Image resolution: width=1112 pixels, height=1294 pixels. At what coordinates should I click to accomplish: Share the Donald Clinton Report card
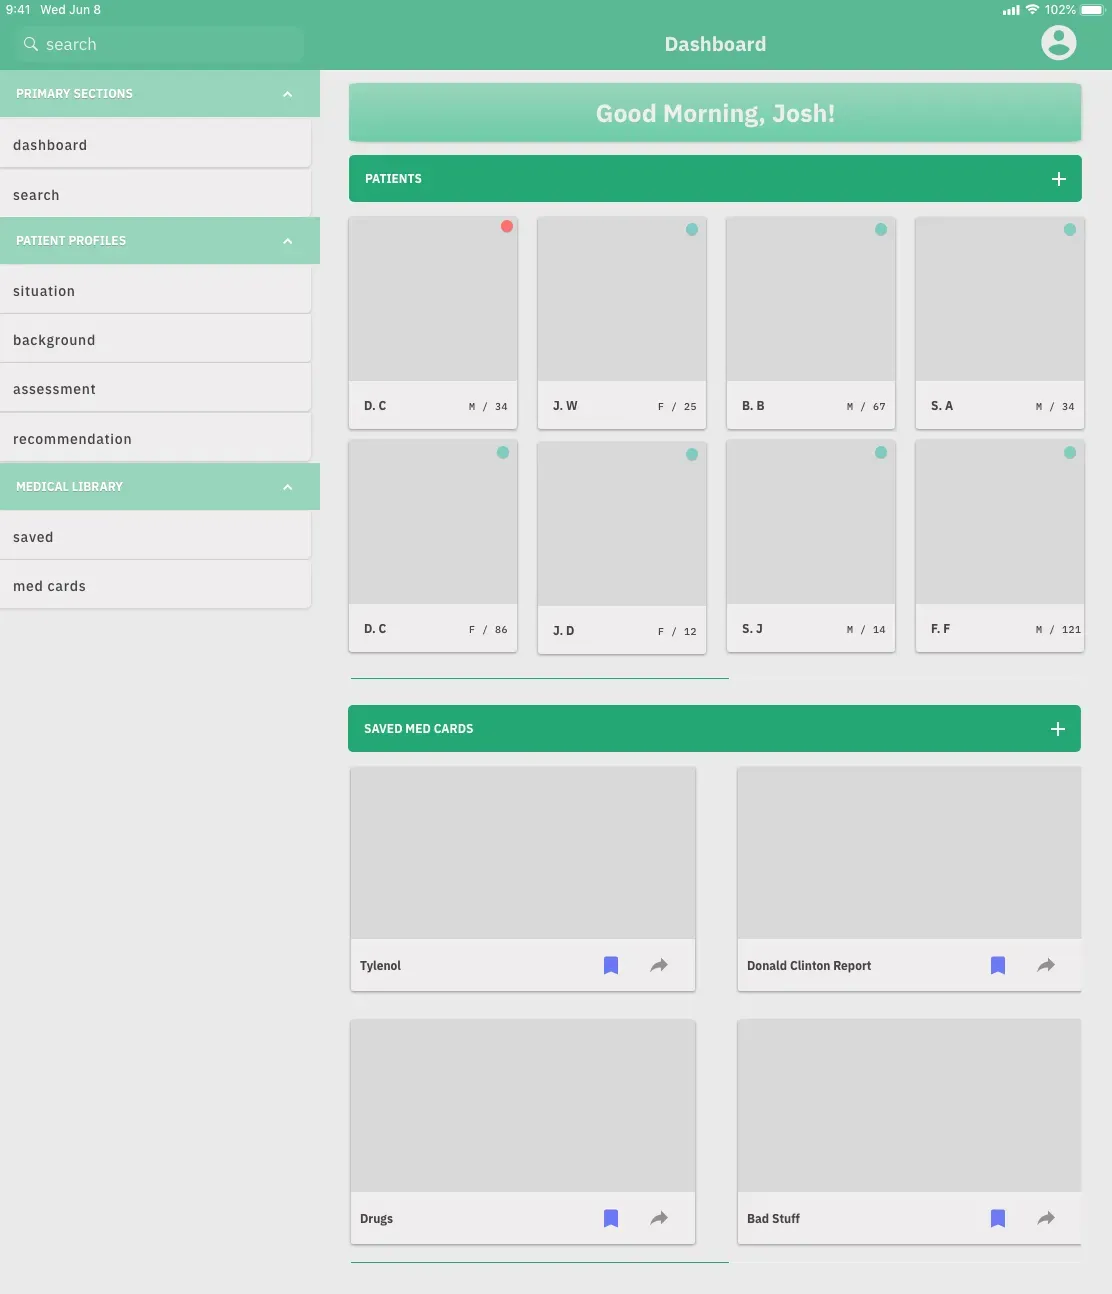pos(1046,965)
